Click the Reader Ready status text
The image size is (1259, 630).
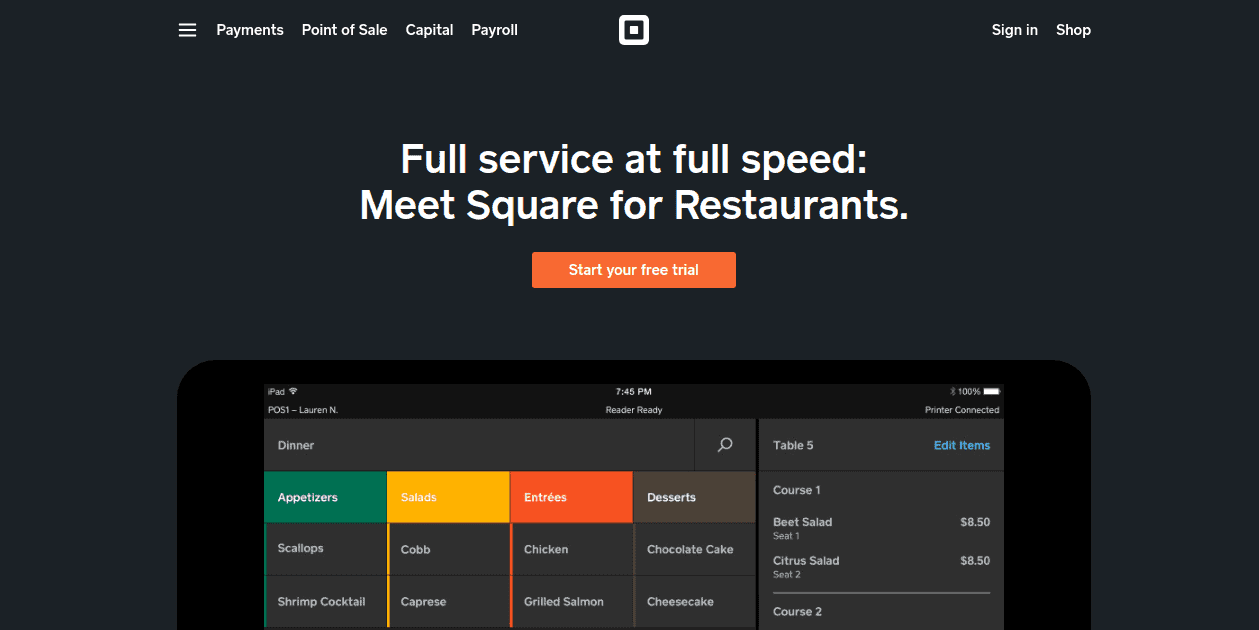click(634, 410)
